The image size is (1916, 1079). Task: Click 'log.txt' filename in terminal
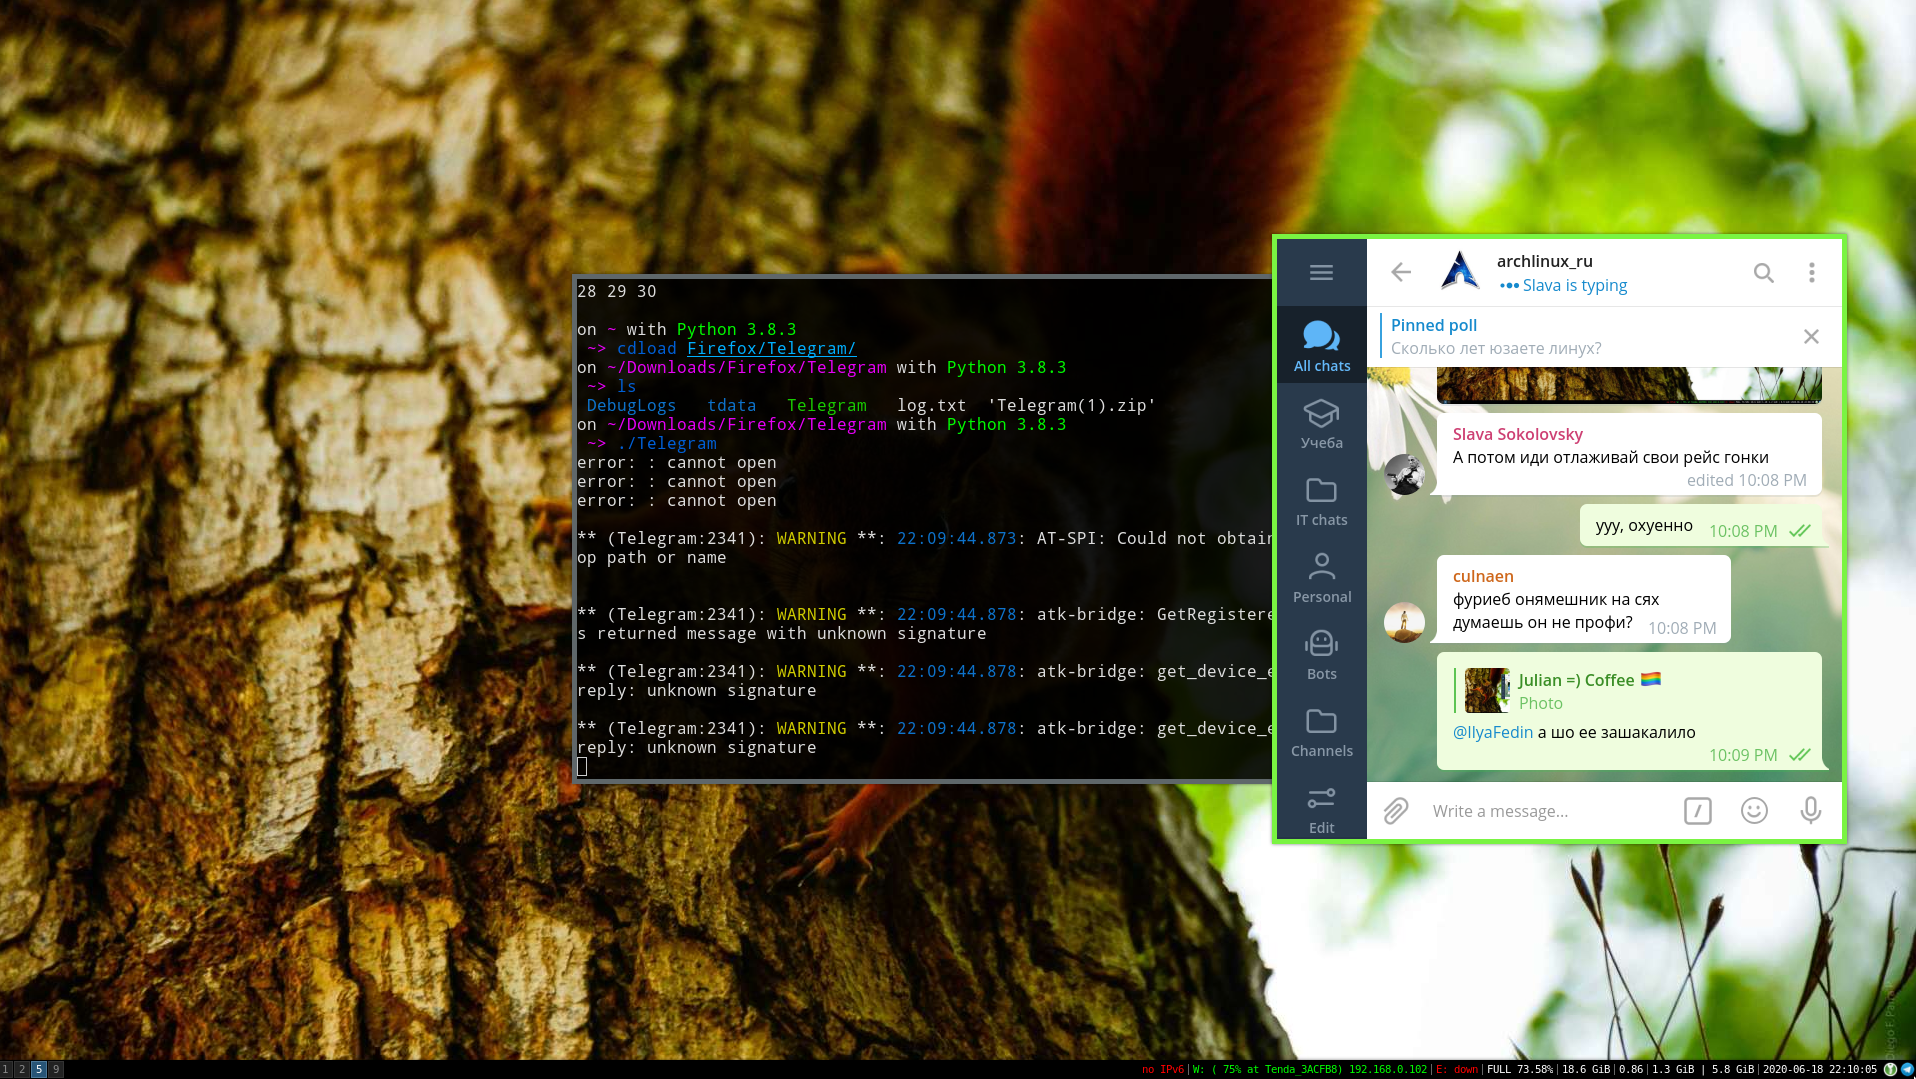coord(931,405)
